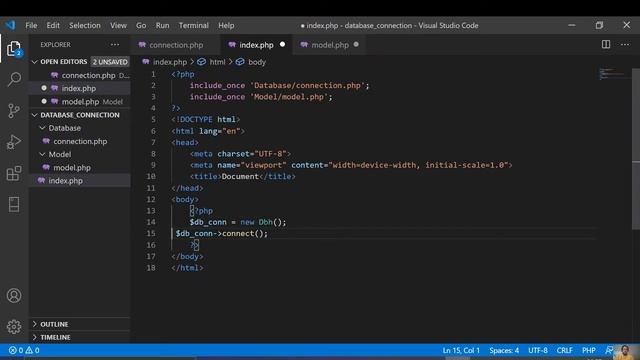Click the code minimap preview
The height and width of the screenshot is (360, 640).
[x=613, y=74]
